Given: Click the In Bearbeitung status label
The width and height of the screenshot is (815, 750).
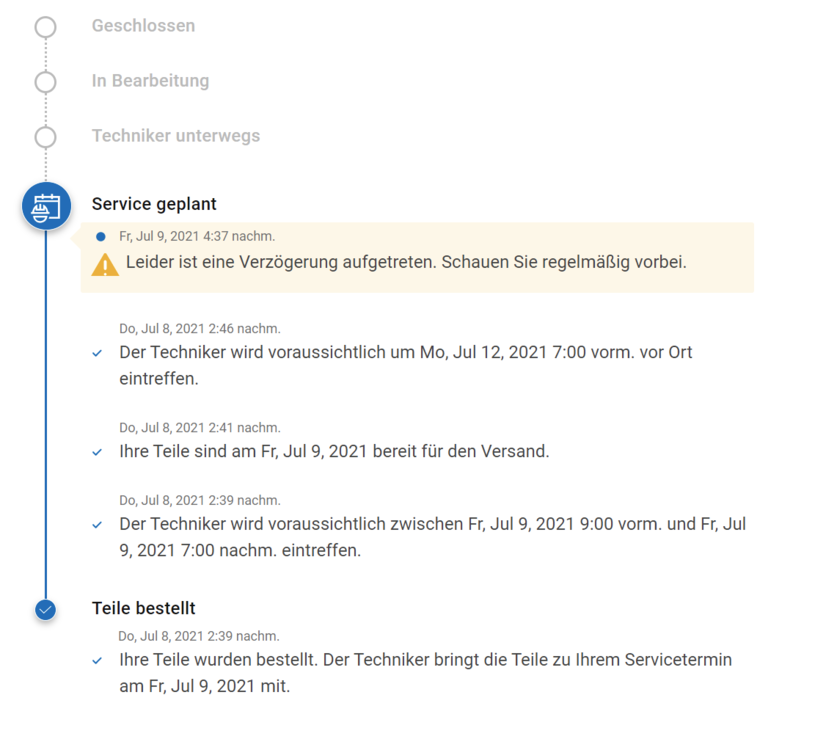Looking at the screenshot, I should [150, 81].
